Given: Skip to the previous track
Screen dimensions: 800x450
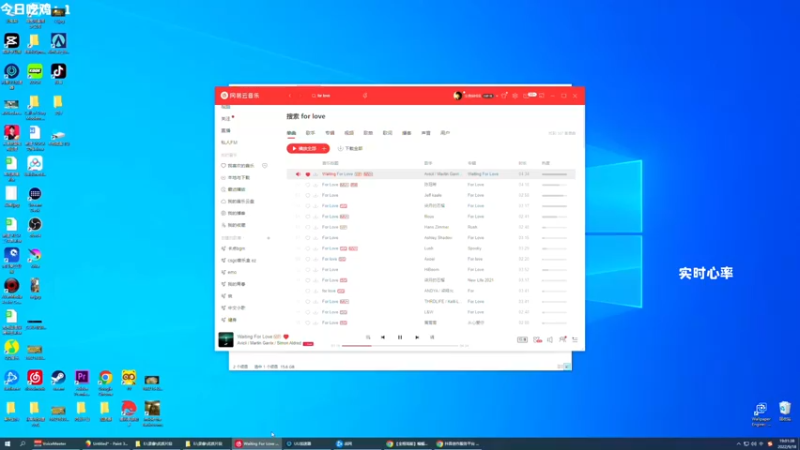Looking at the screenshot, I should pyautogui.click(x=383, y=337).
